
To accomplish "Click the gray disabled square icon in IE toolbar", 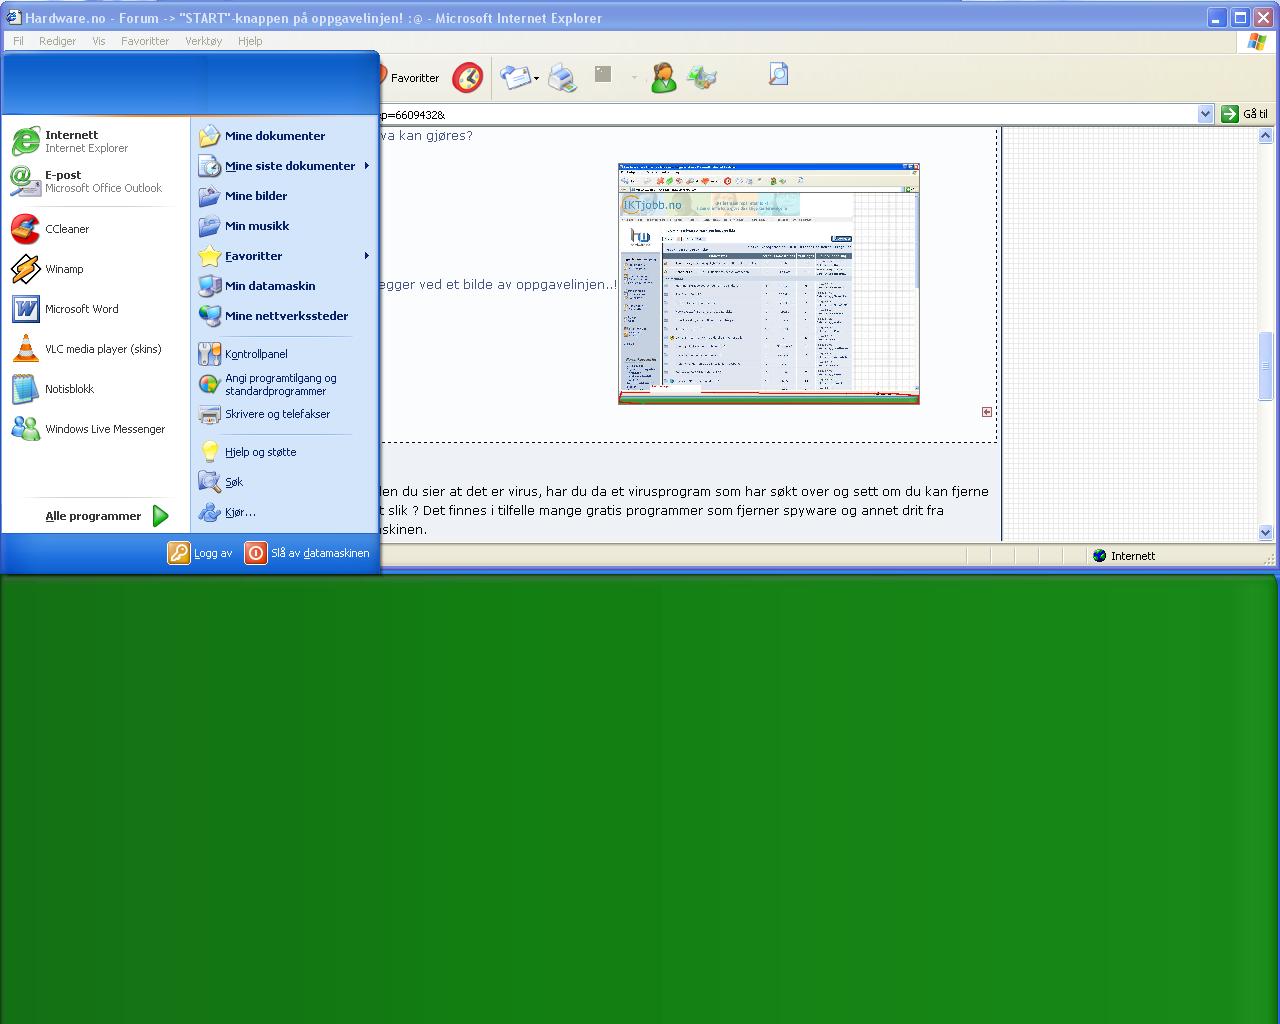I will point(603,74).
